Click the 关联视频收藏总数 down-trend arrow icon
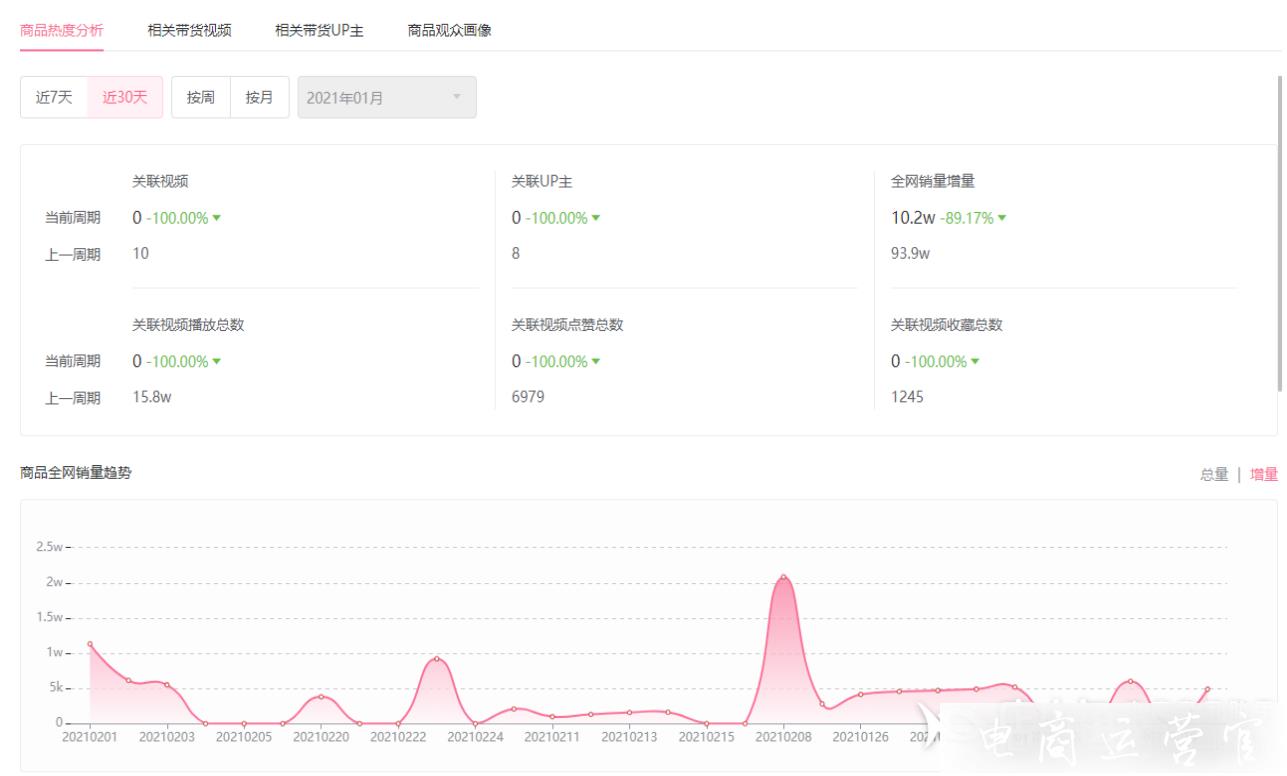Screen dimensions: 1287x776 point(975,361)
